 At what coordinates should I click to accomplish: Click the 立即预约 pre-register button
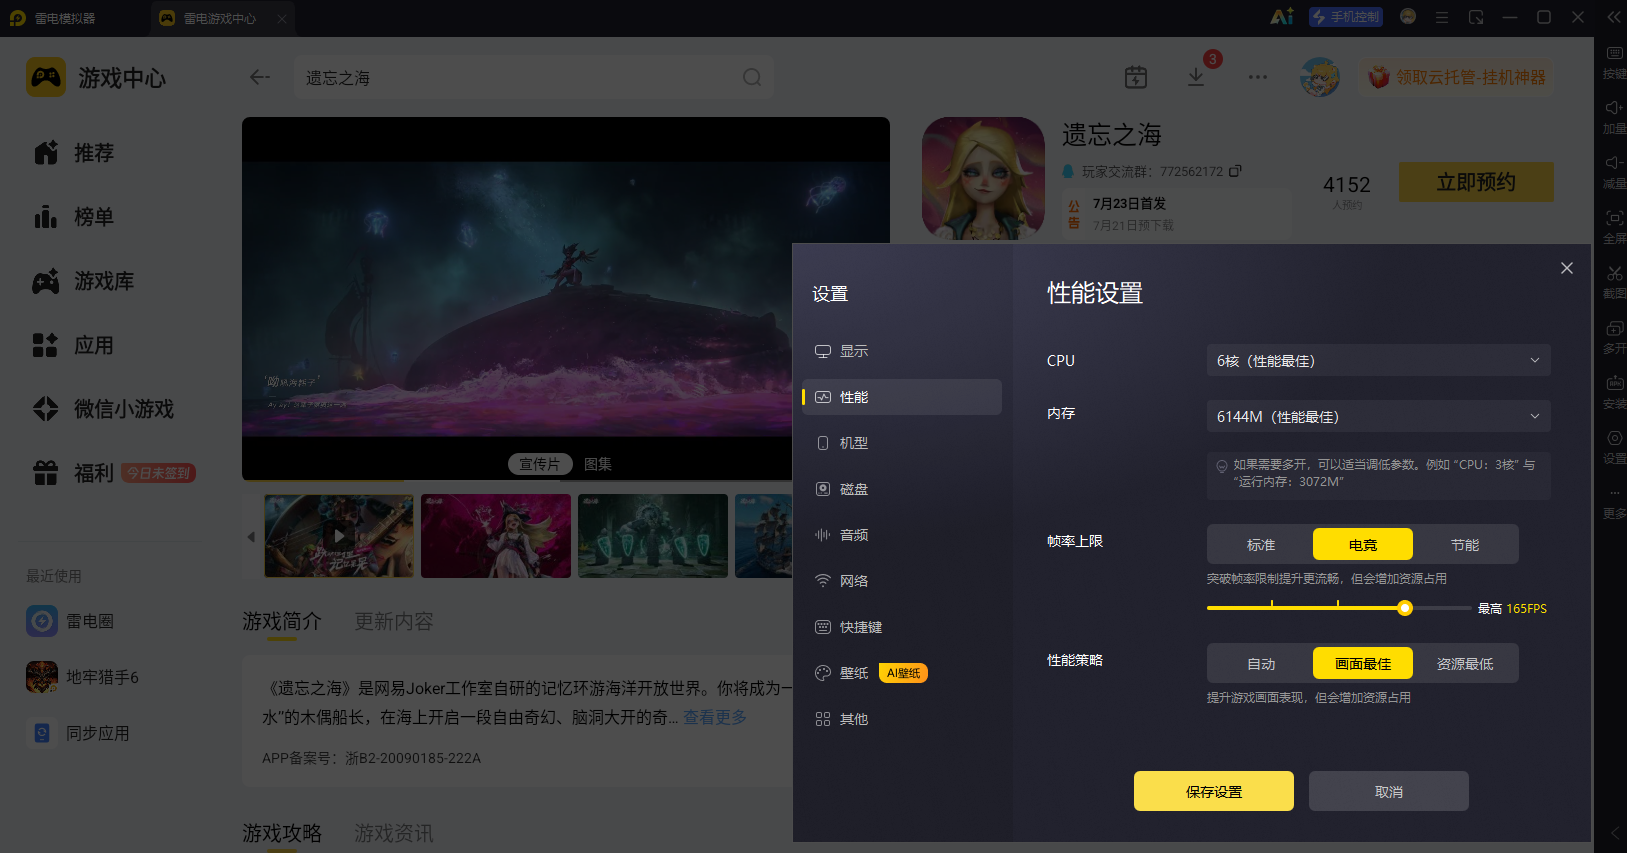click(1476, 182)
